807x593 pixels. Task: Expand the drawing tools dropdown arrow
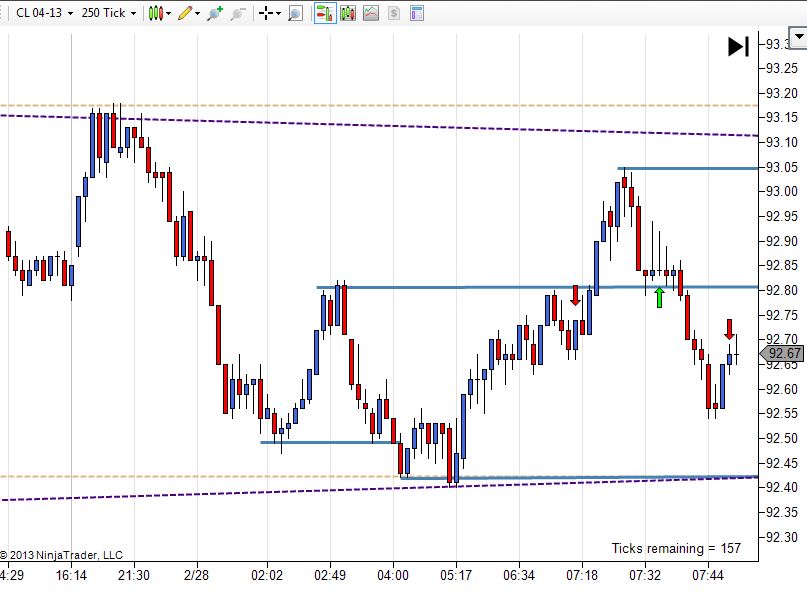197,13
